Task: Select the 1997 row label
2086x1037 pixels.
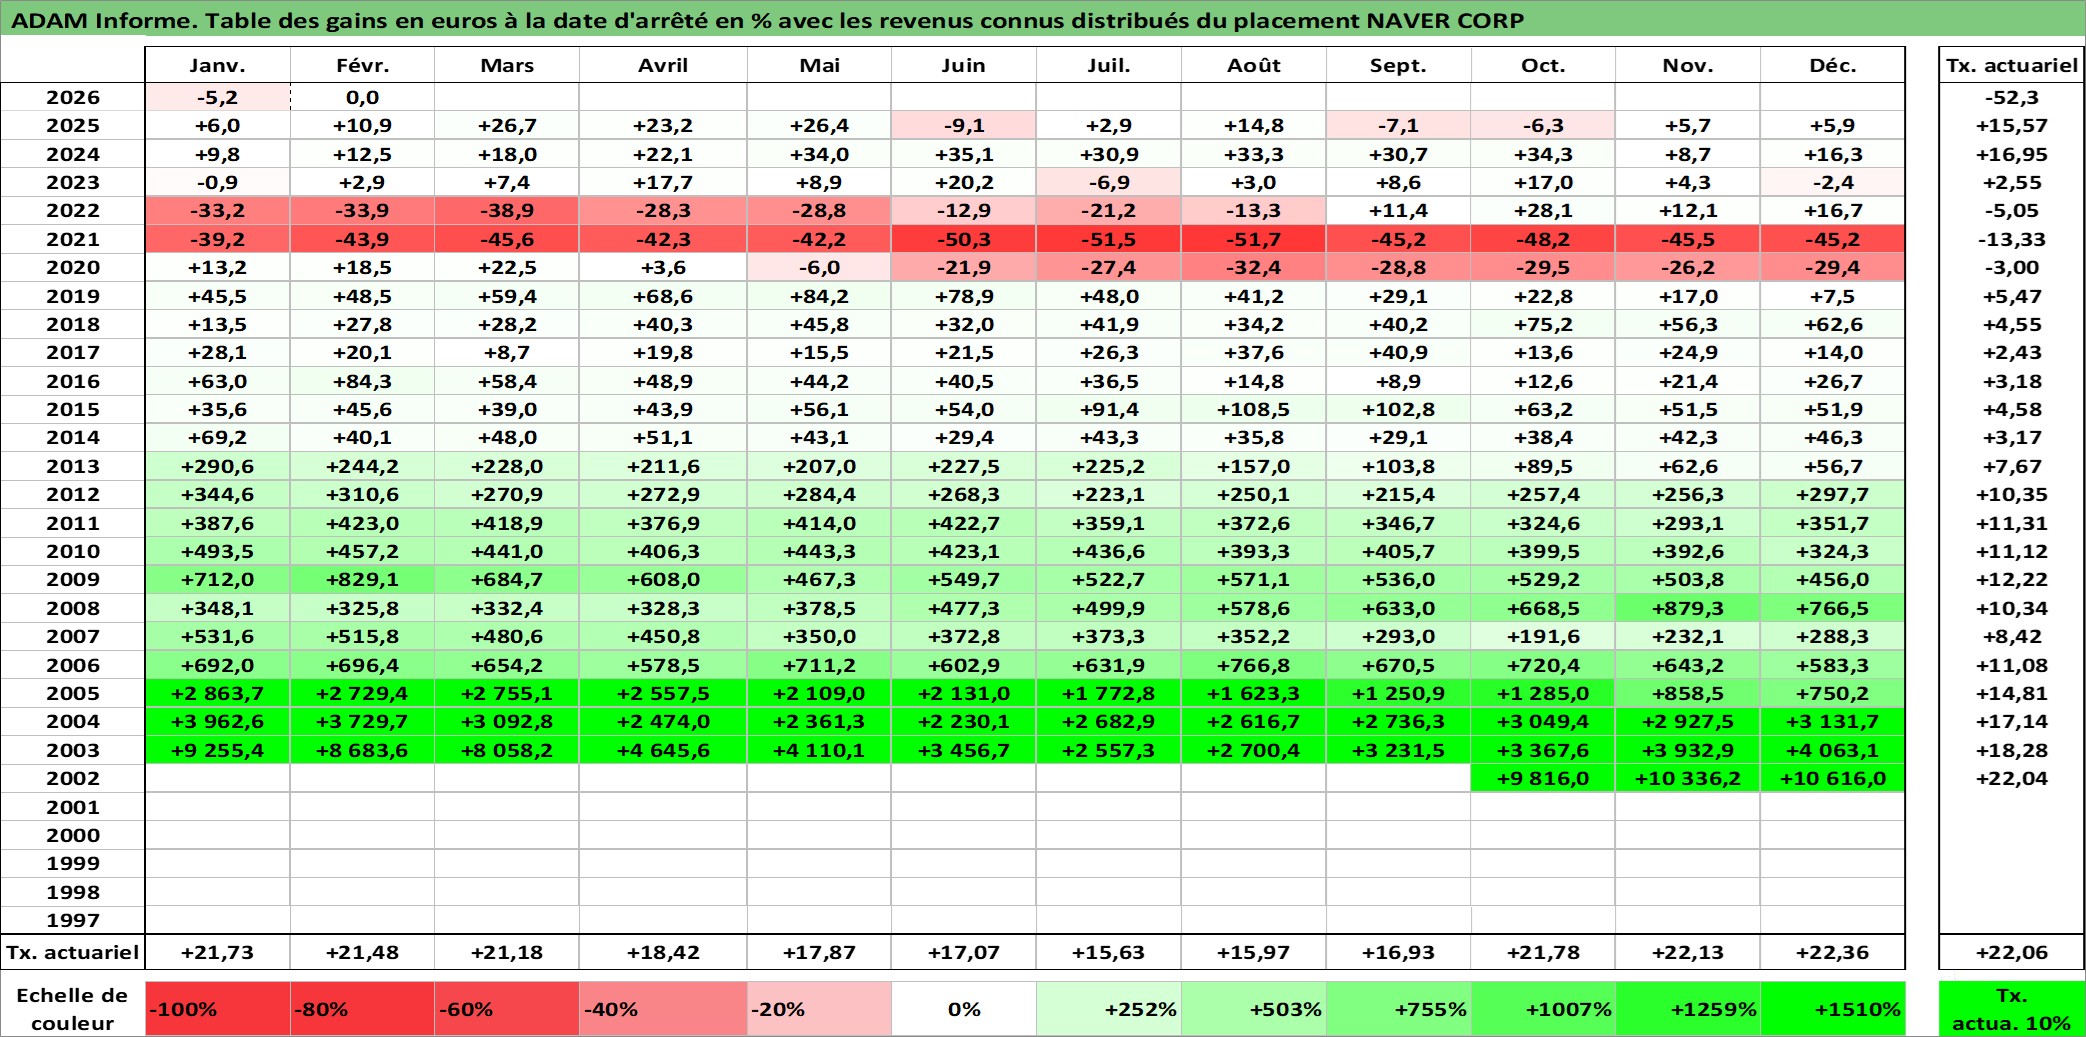Action: pyautogui.click(x=73, y=920)
